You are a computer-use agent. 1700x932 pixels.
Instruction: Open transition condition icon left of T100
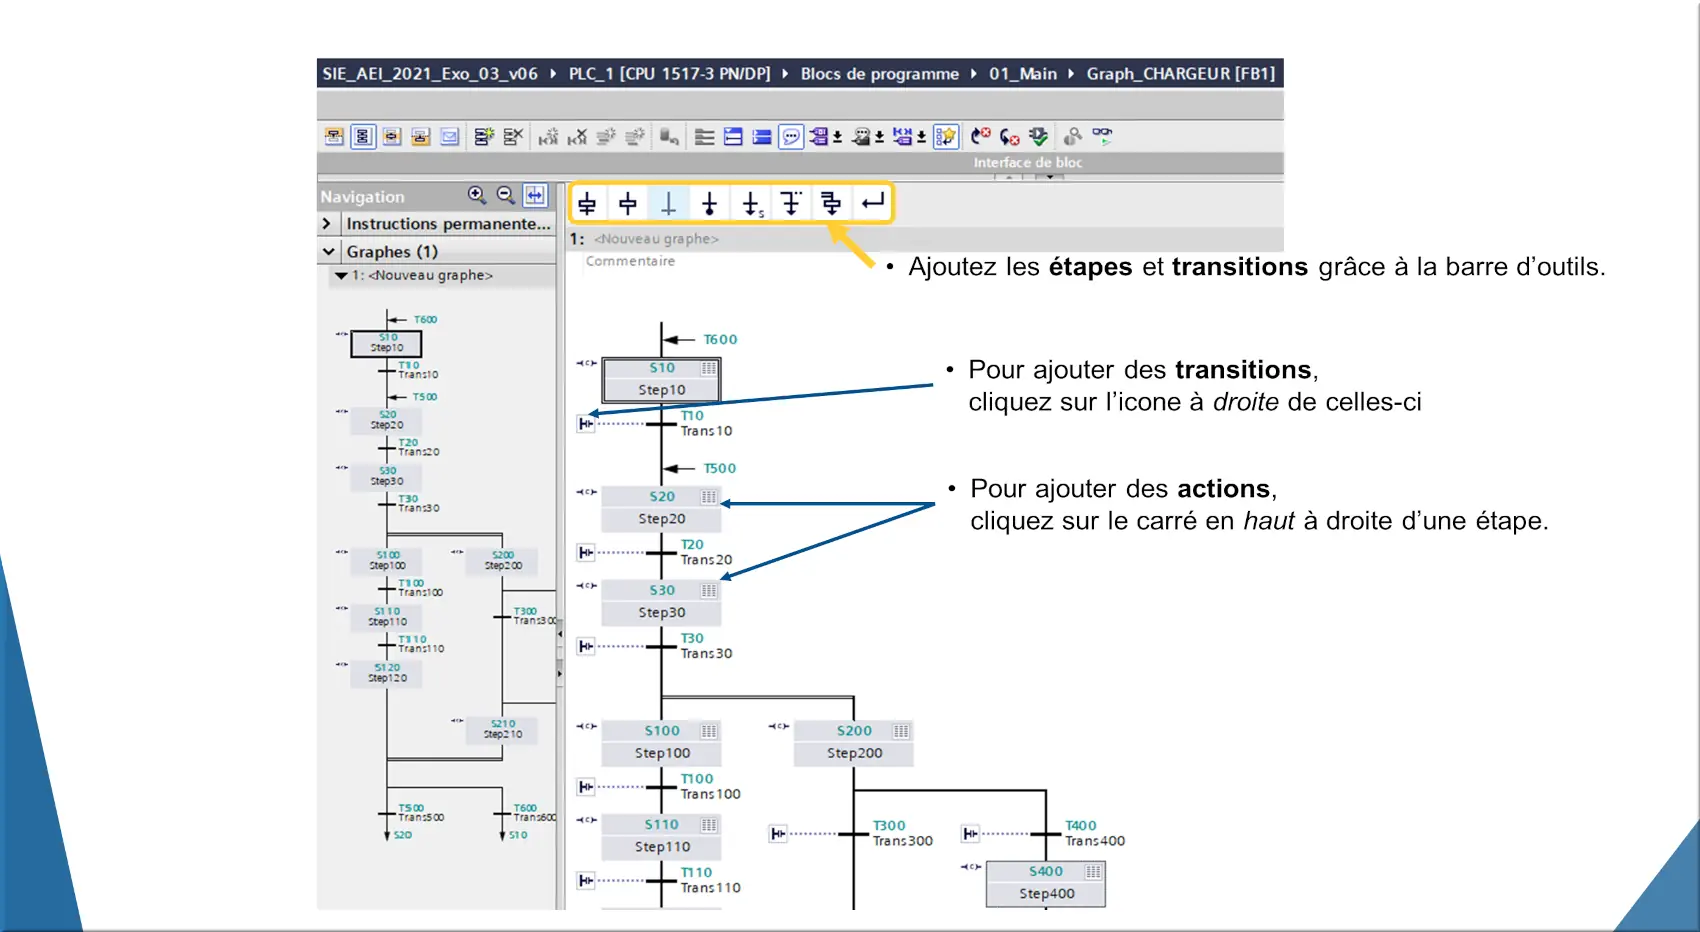[x=587, y=787]
